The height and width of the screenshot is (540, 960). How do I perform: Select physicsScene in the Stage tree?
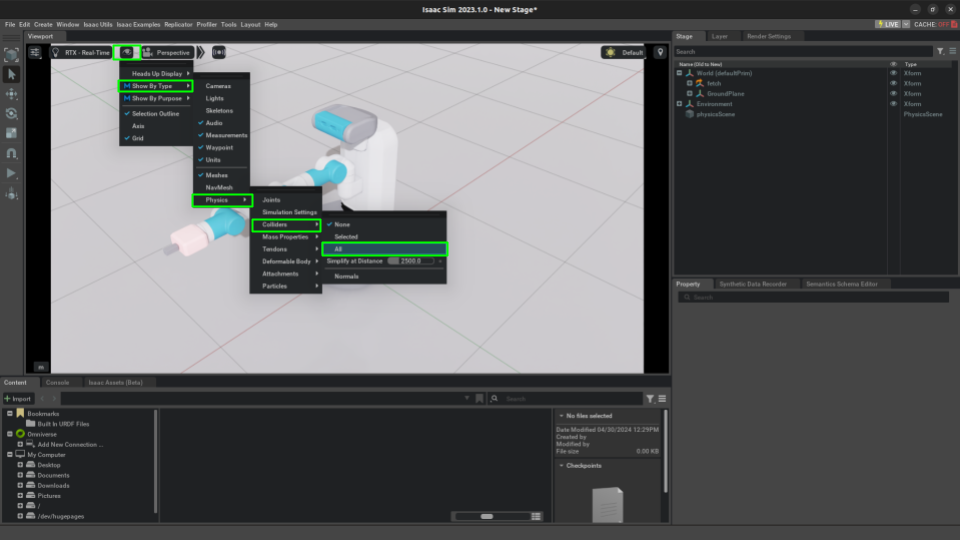(x=715, y=114)
